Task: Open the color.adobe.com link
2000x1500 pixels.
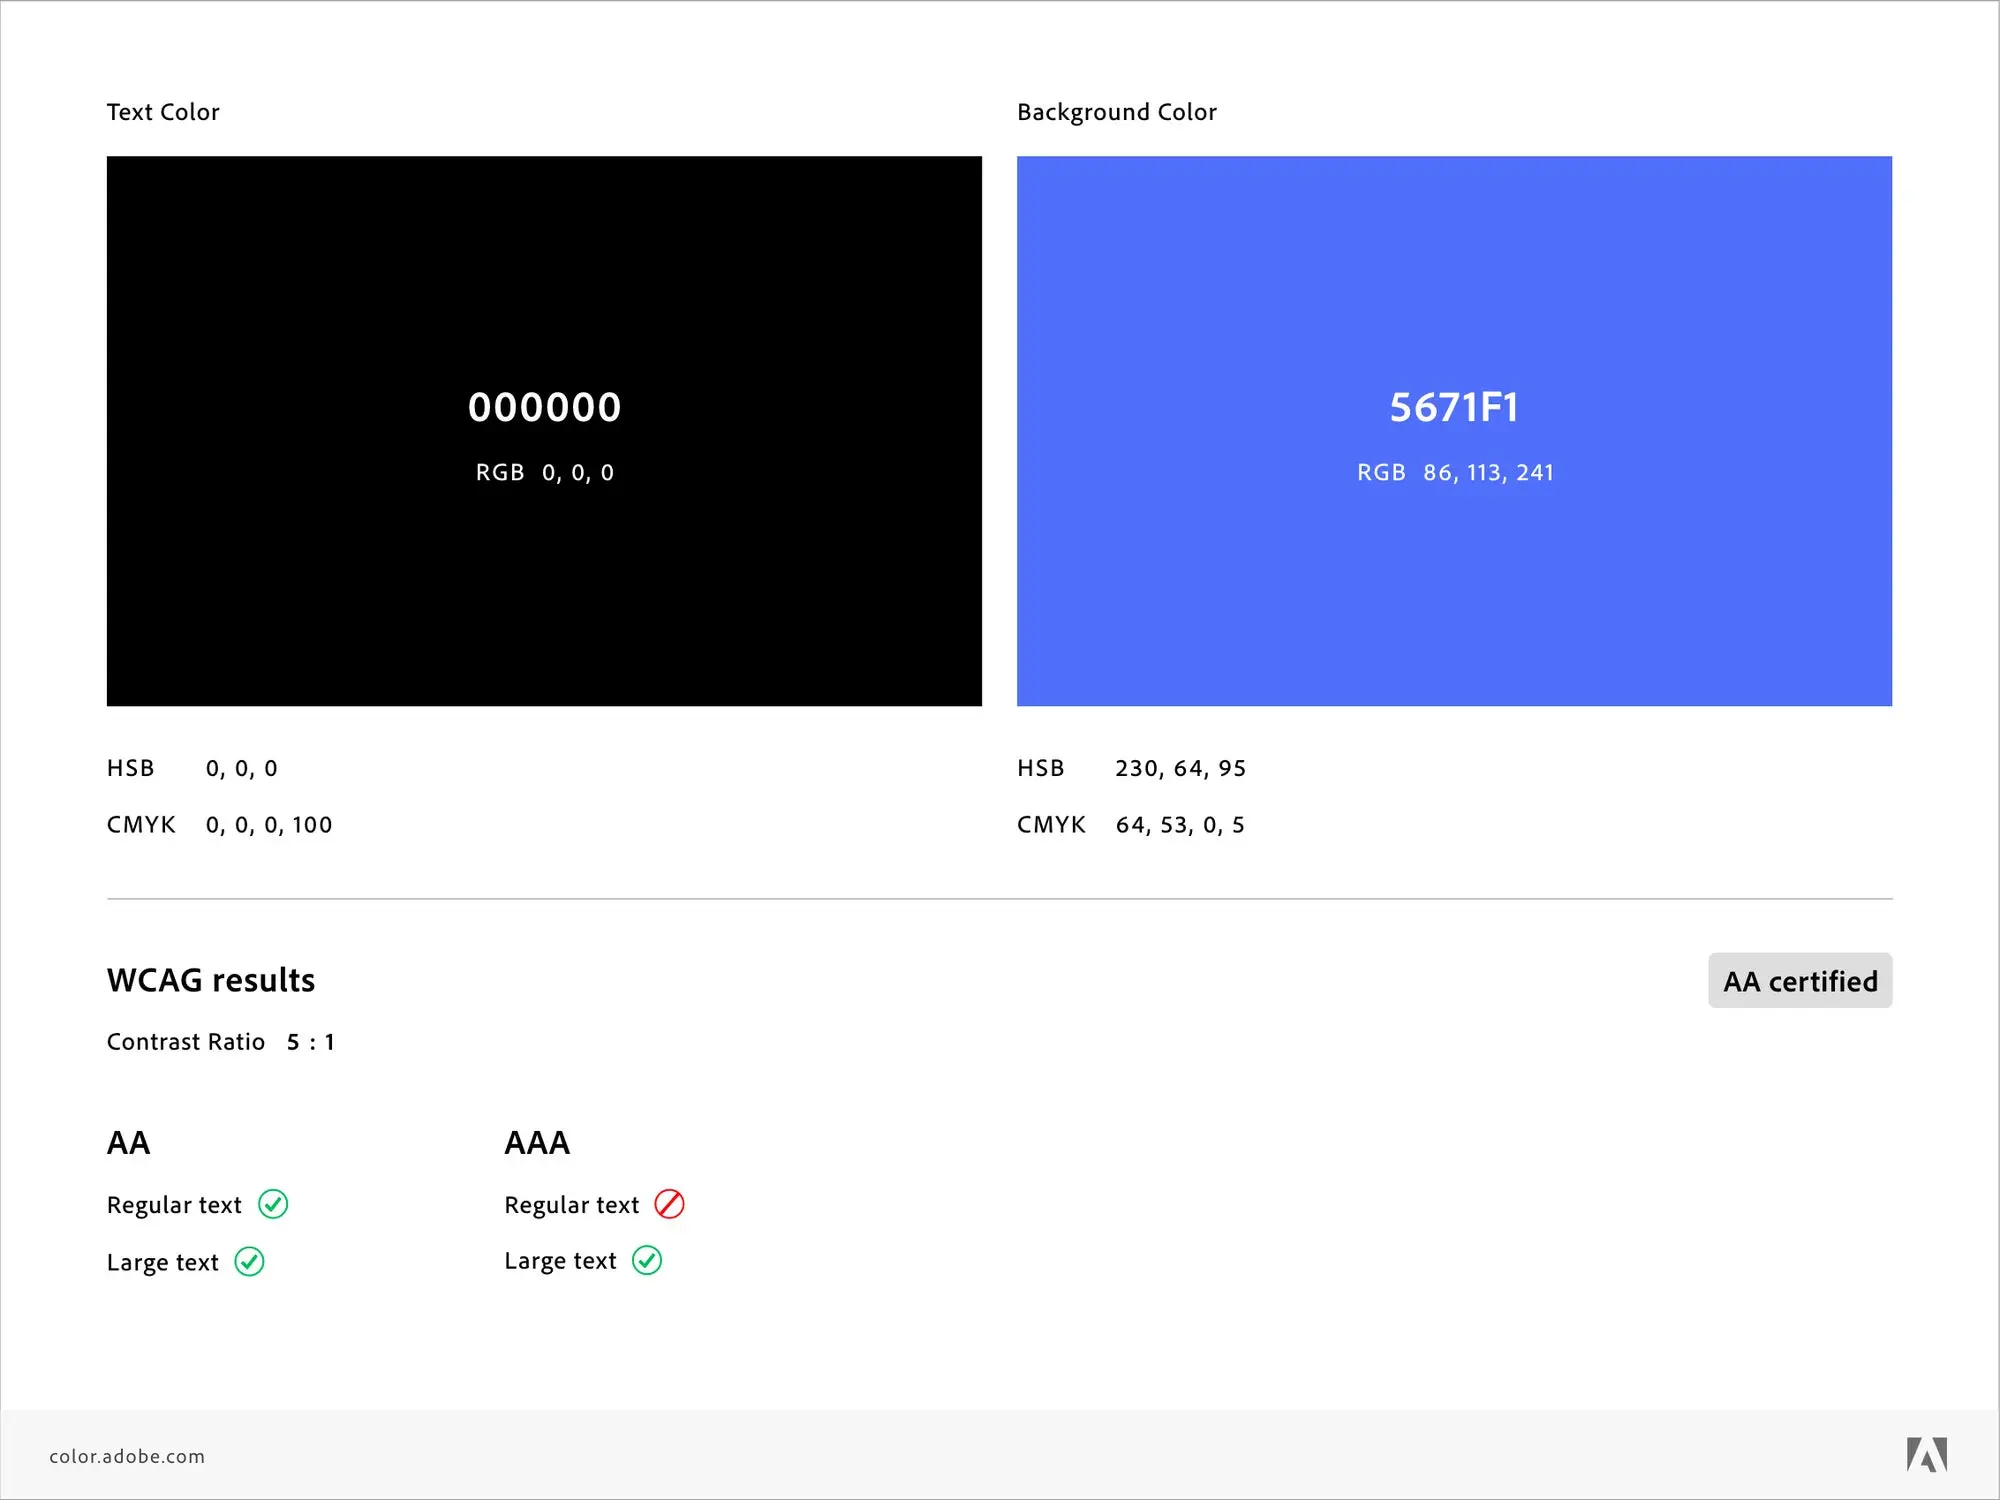Action: pyautogui.click(x=128, y=1457)
